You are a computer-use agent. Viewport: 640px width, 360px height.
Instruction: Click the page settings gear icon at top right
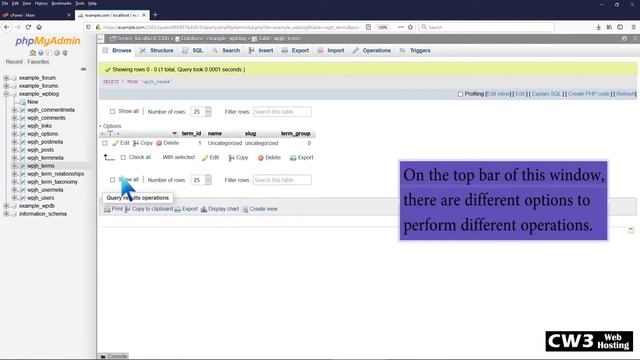(624, 38)
